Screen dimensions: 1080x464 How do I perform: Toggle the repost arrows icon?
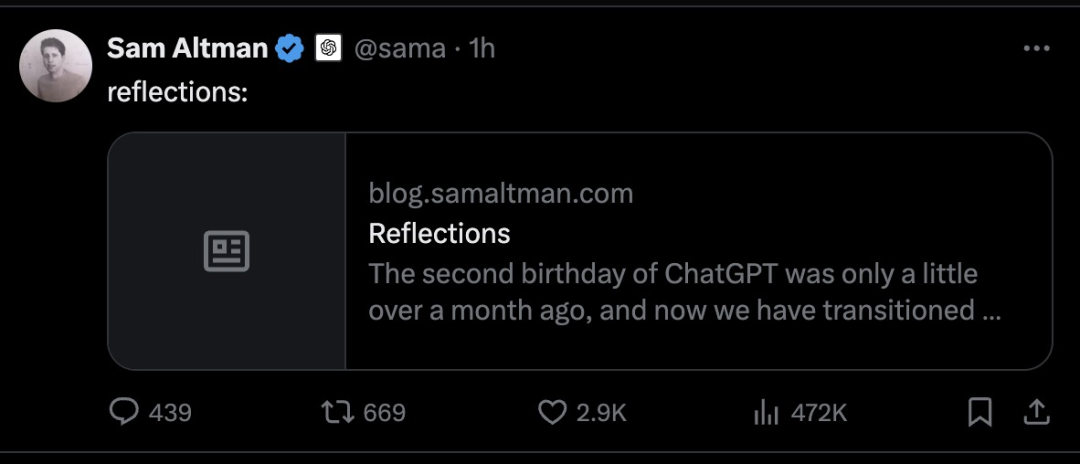pos(338,412)
